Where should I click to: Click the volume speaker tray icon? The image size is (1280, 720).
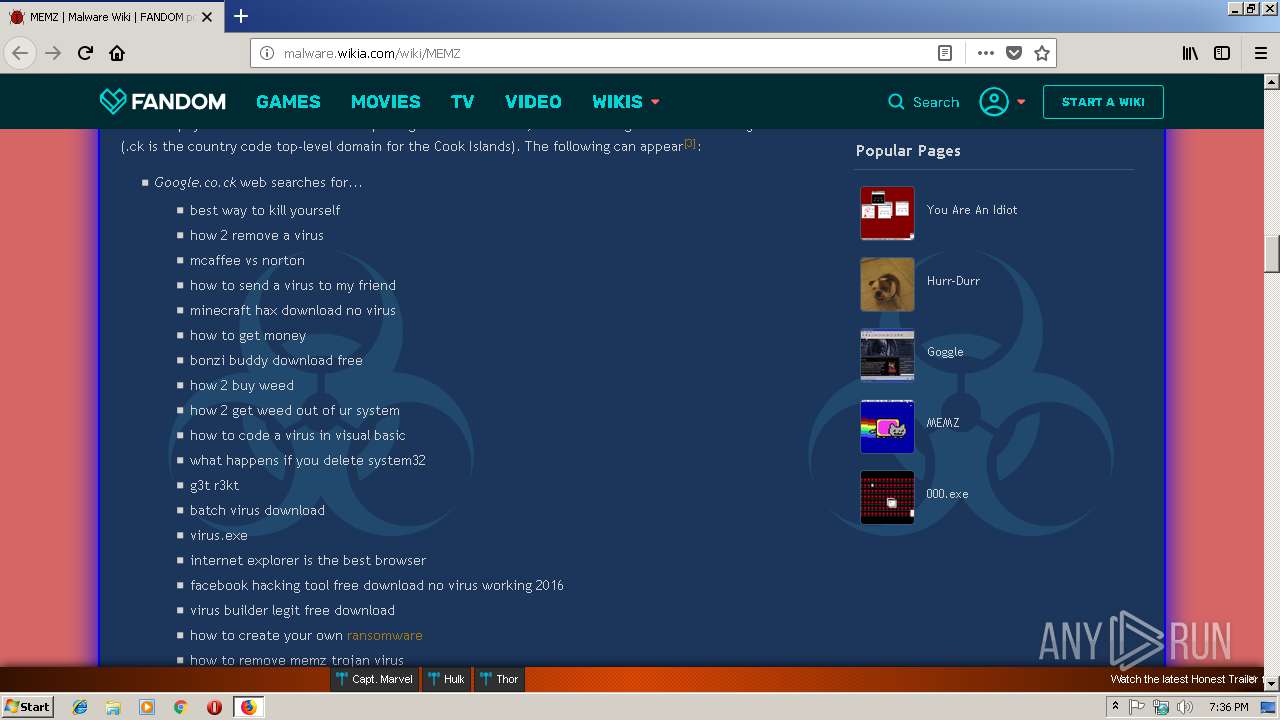click(1185, 707)
